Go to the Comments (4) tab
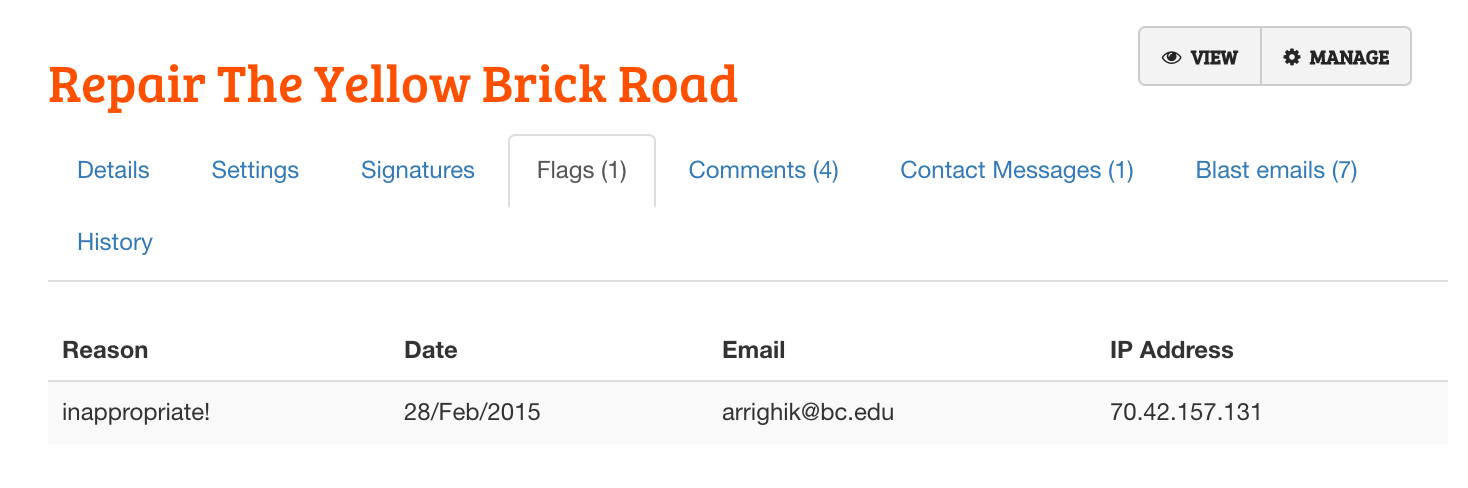The width and height of the screenshot is (1468, 488). tap(764, 170)
